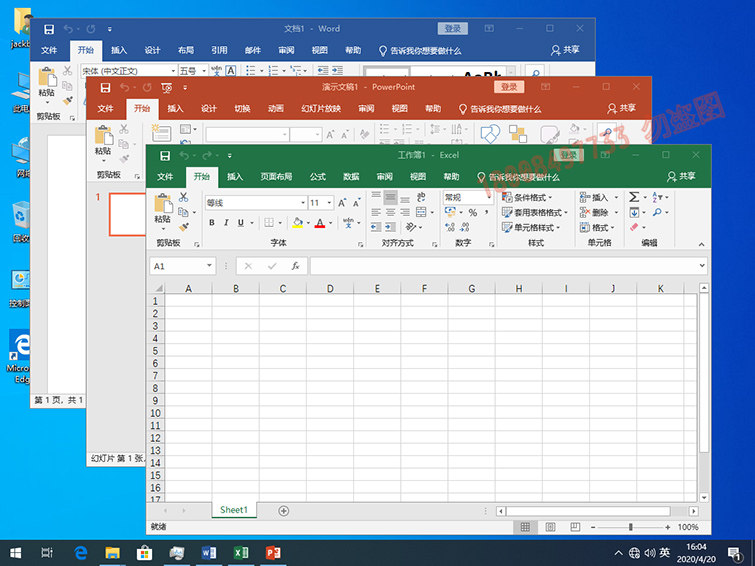Switch to Excel 公式 tab

318,177
